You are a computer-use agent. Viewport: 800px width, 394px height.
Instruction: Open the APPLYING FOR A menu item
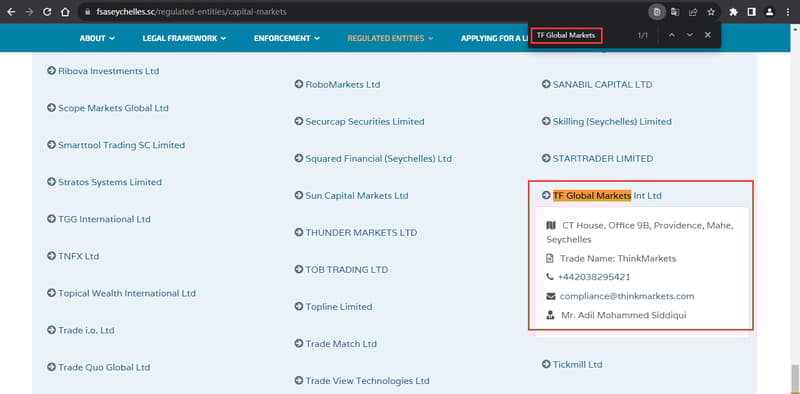[494, 38]
